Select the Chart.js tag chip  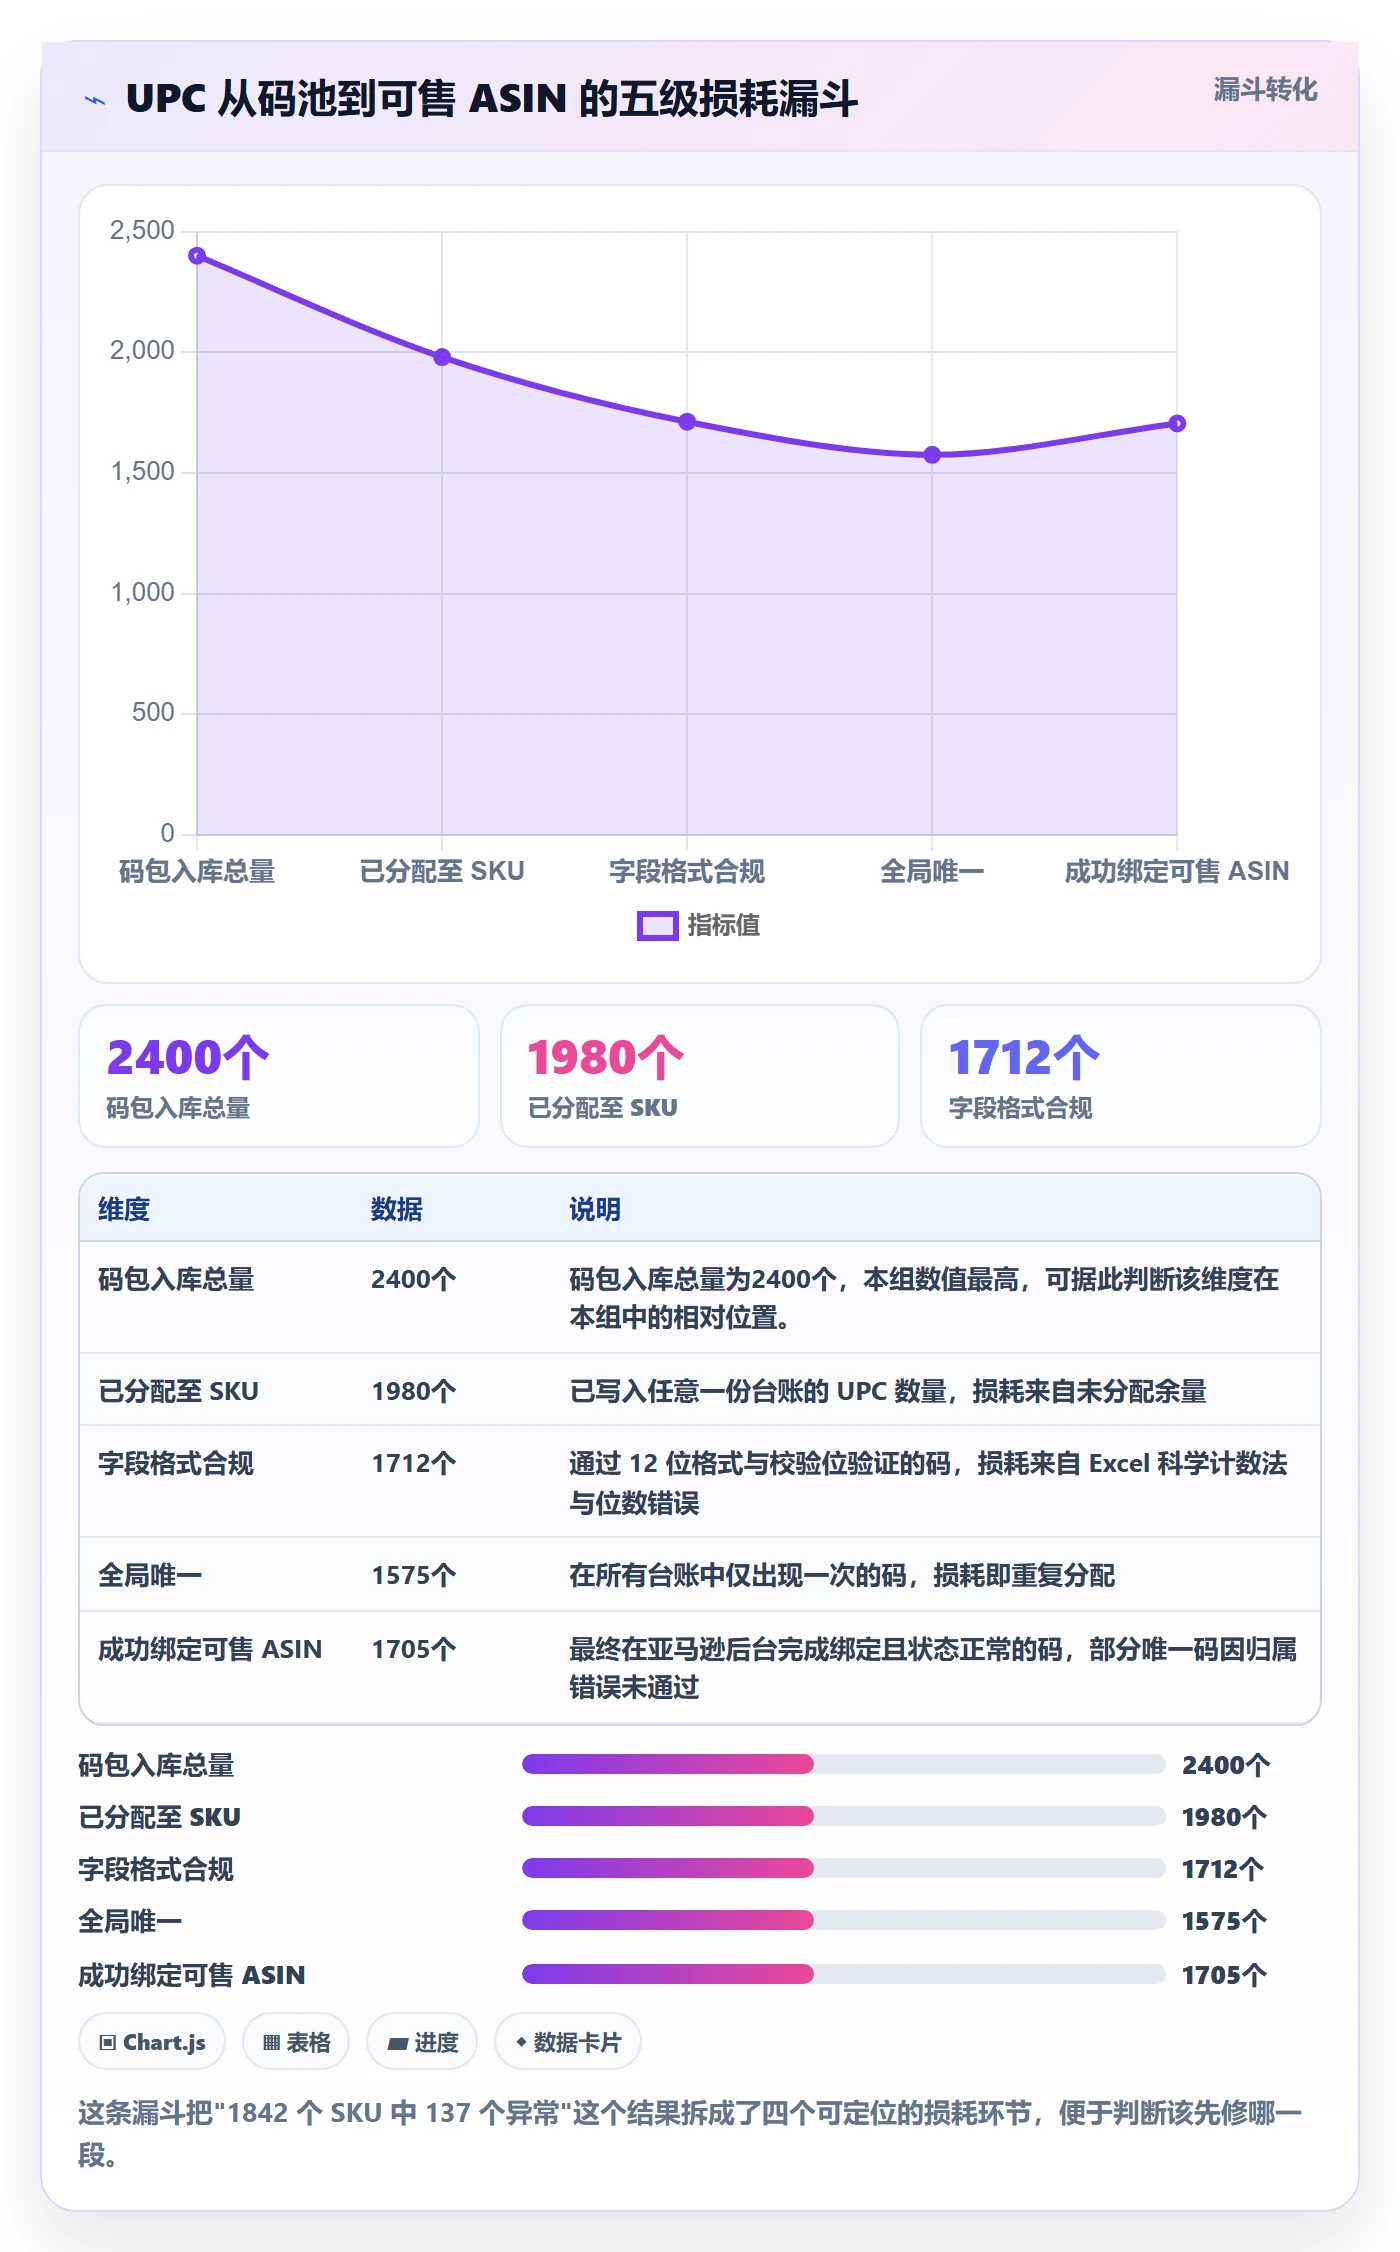coord(152,2042)
